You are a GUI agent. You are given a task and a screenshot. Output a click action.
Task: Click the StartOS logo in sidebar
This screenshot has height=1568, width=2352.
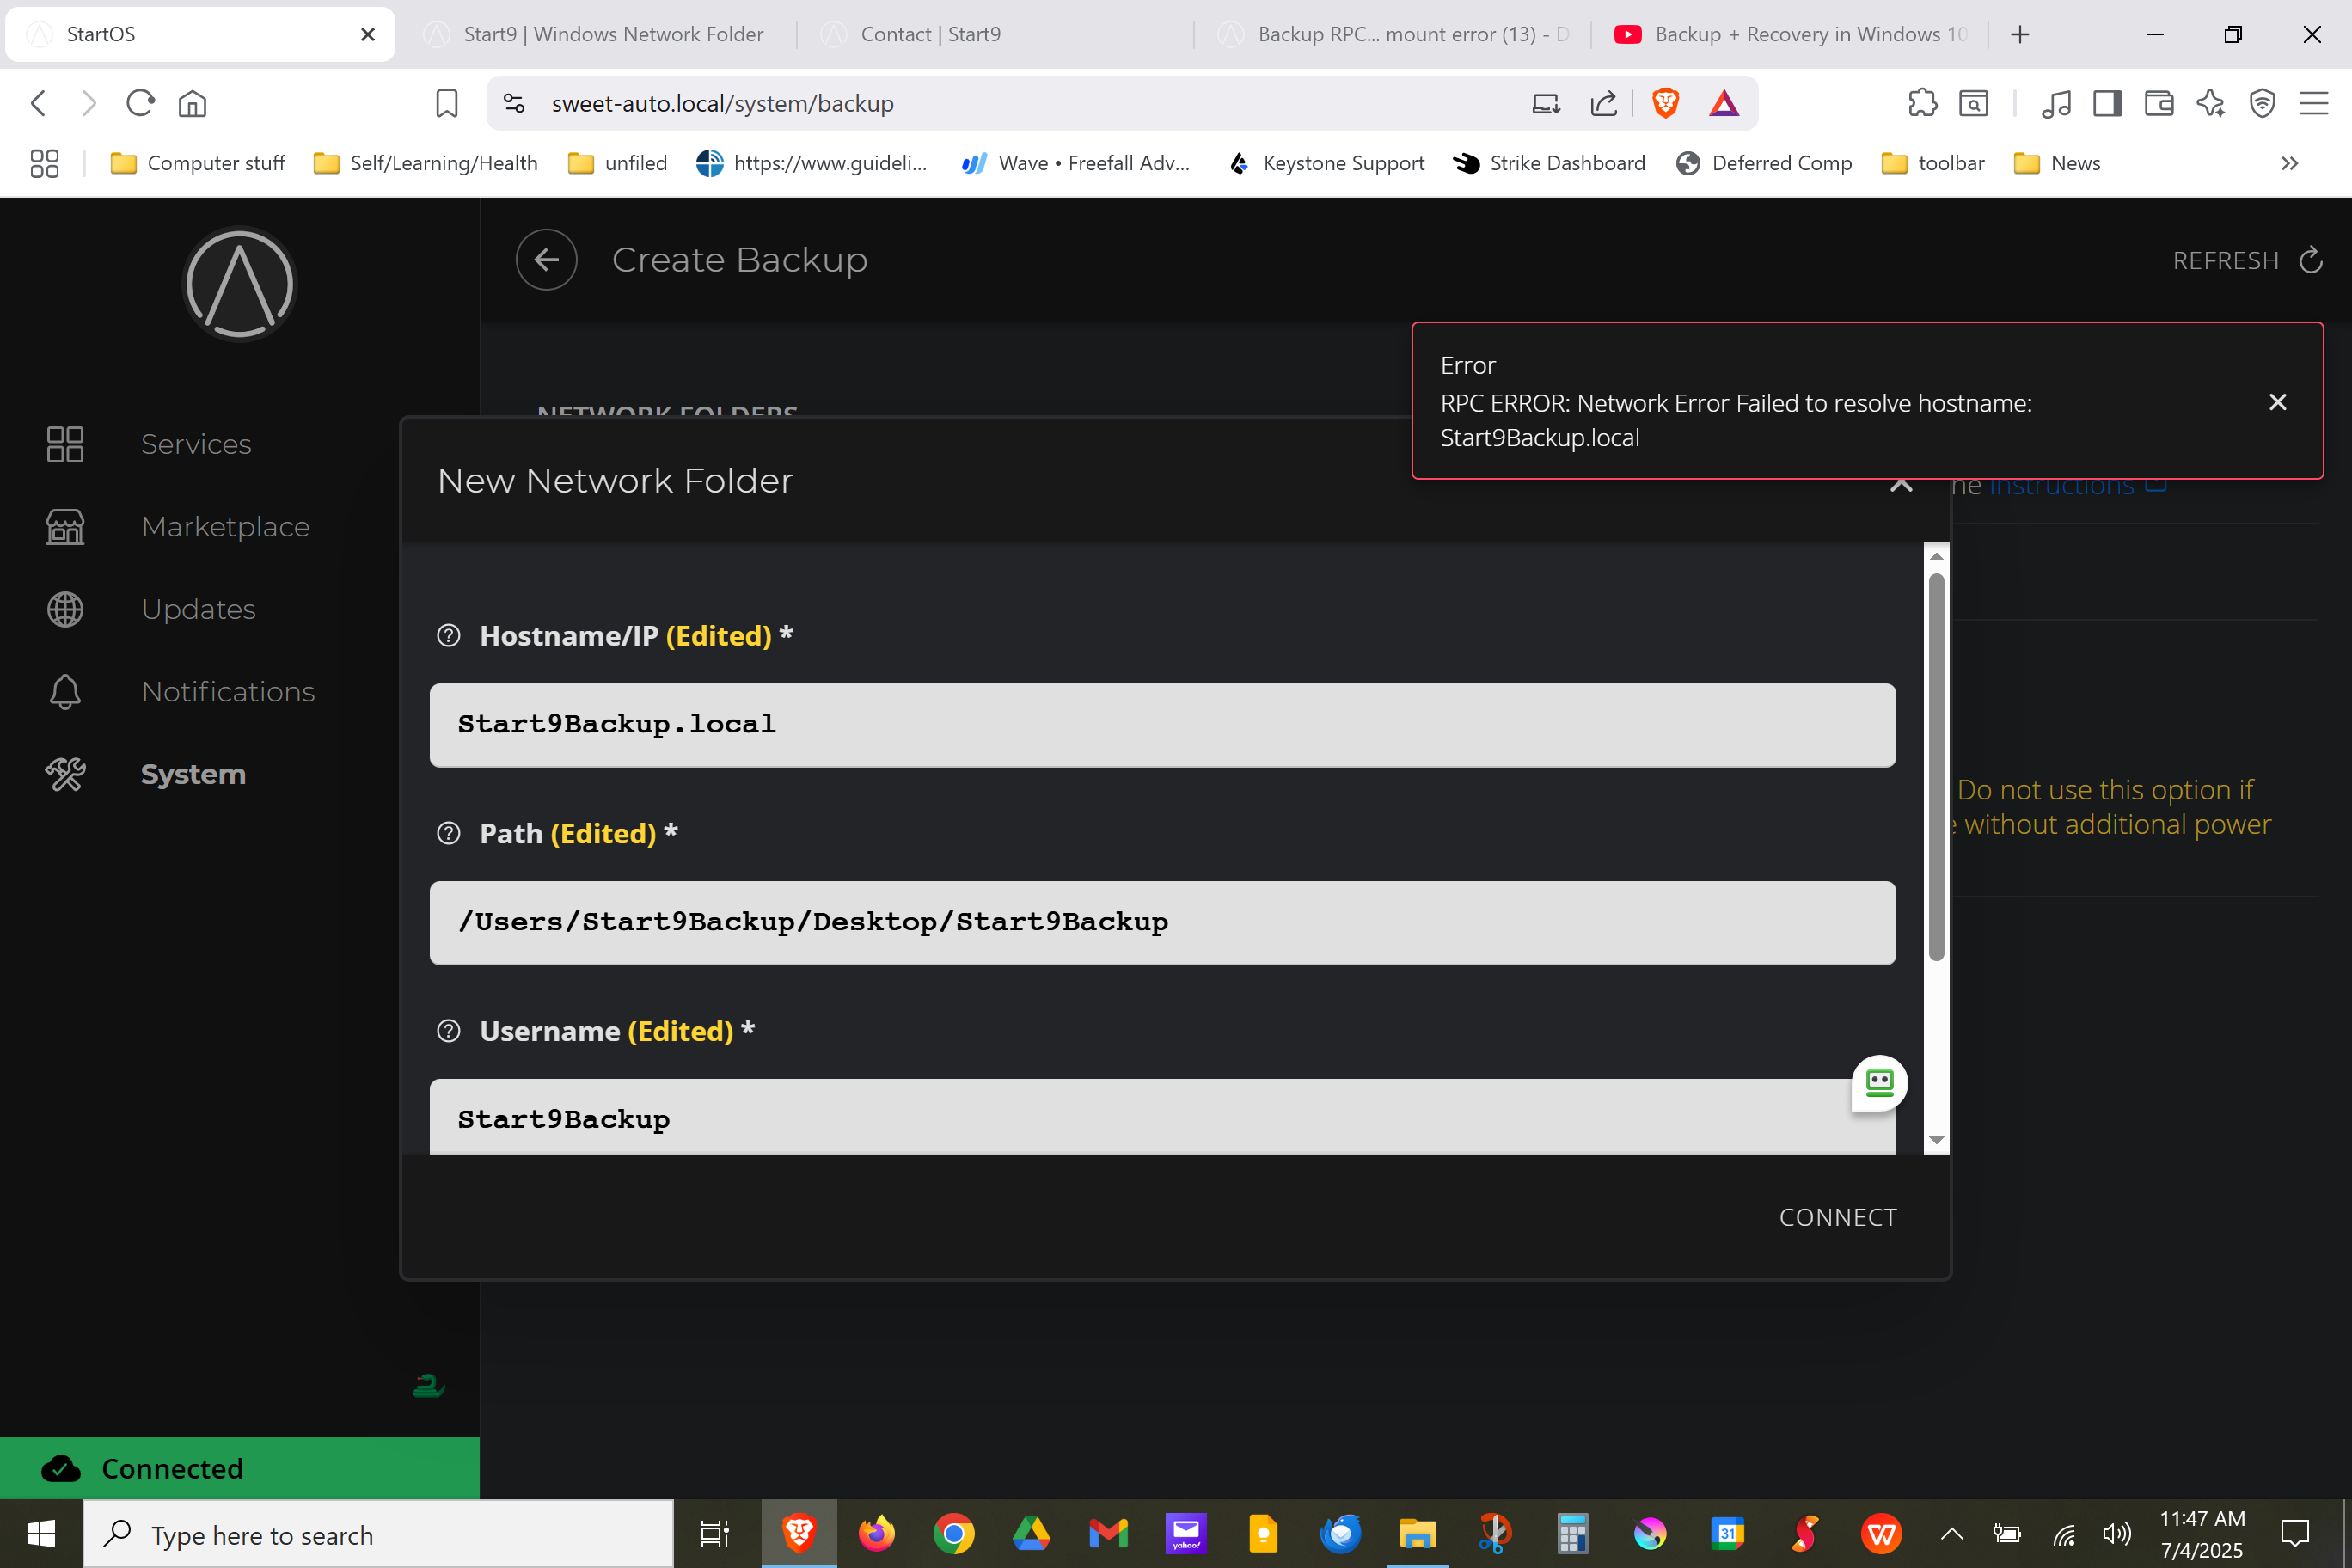point(239,284)
